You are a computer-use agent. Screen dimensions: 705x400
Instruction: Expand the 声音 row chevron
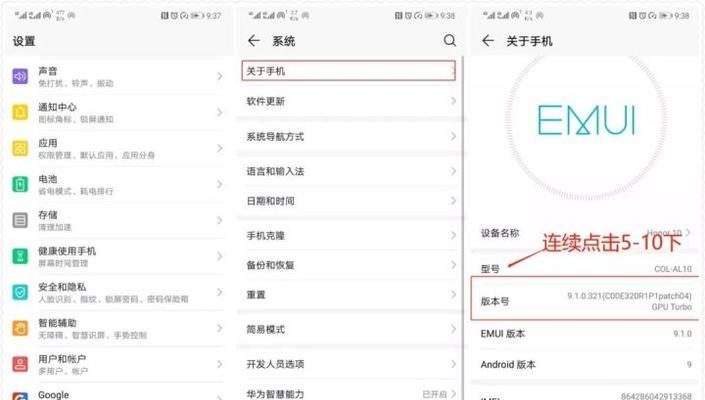219,76
